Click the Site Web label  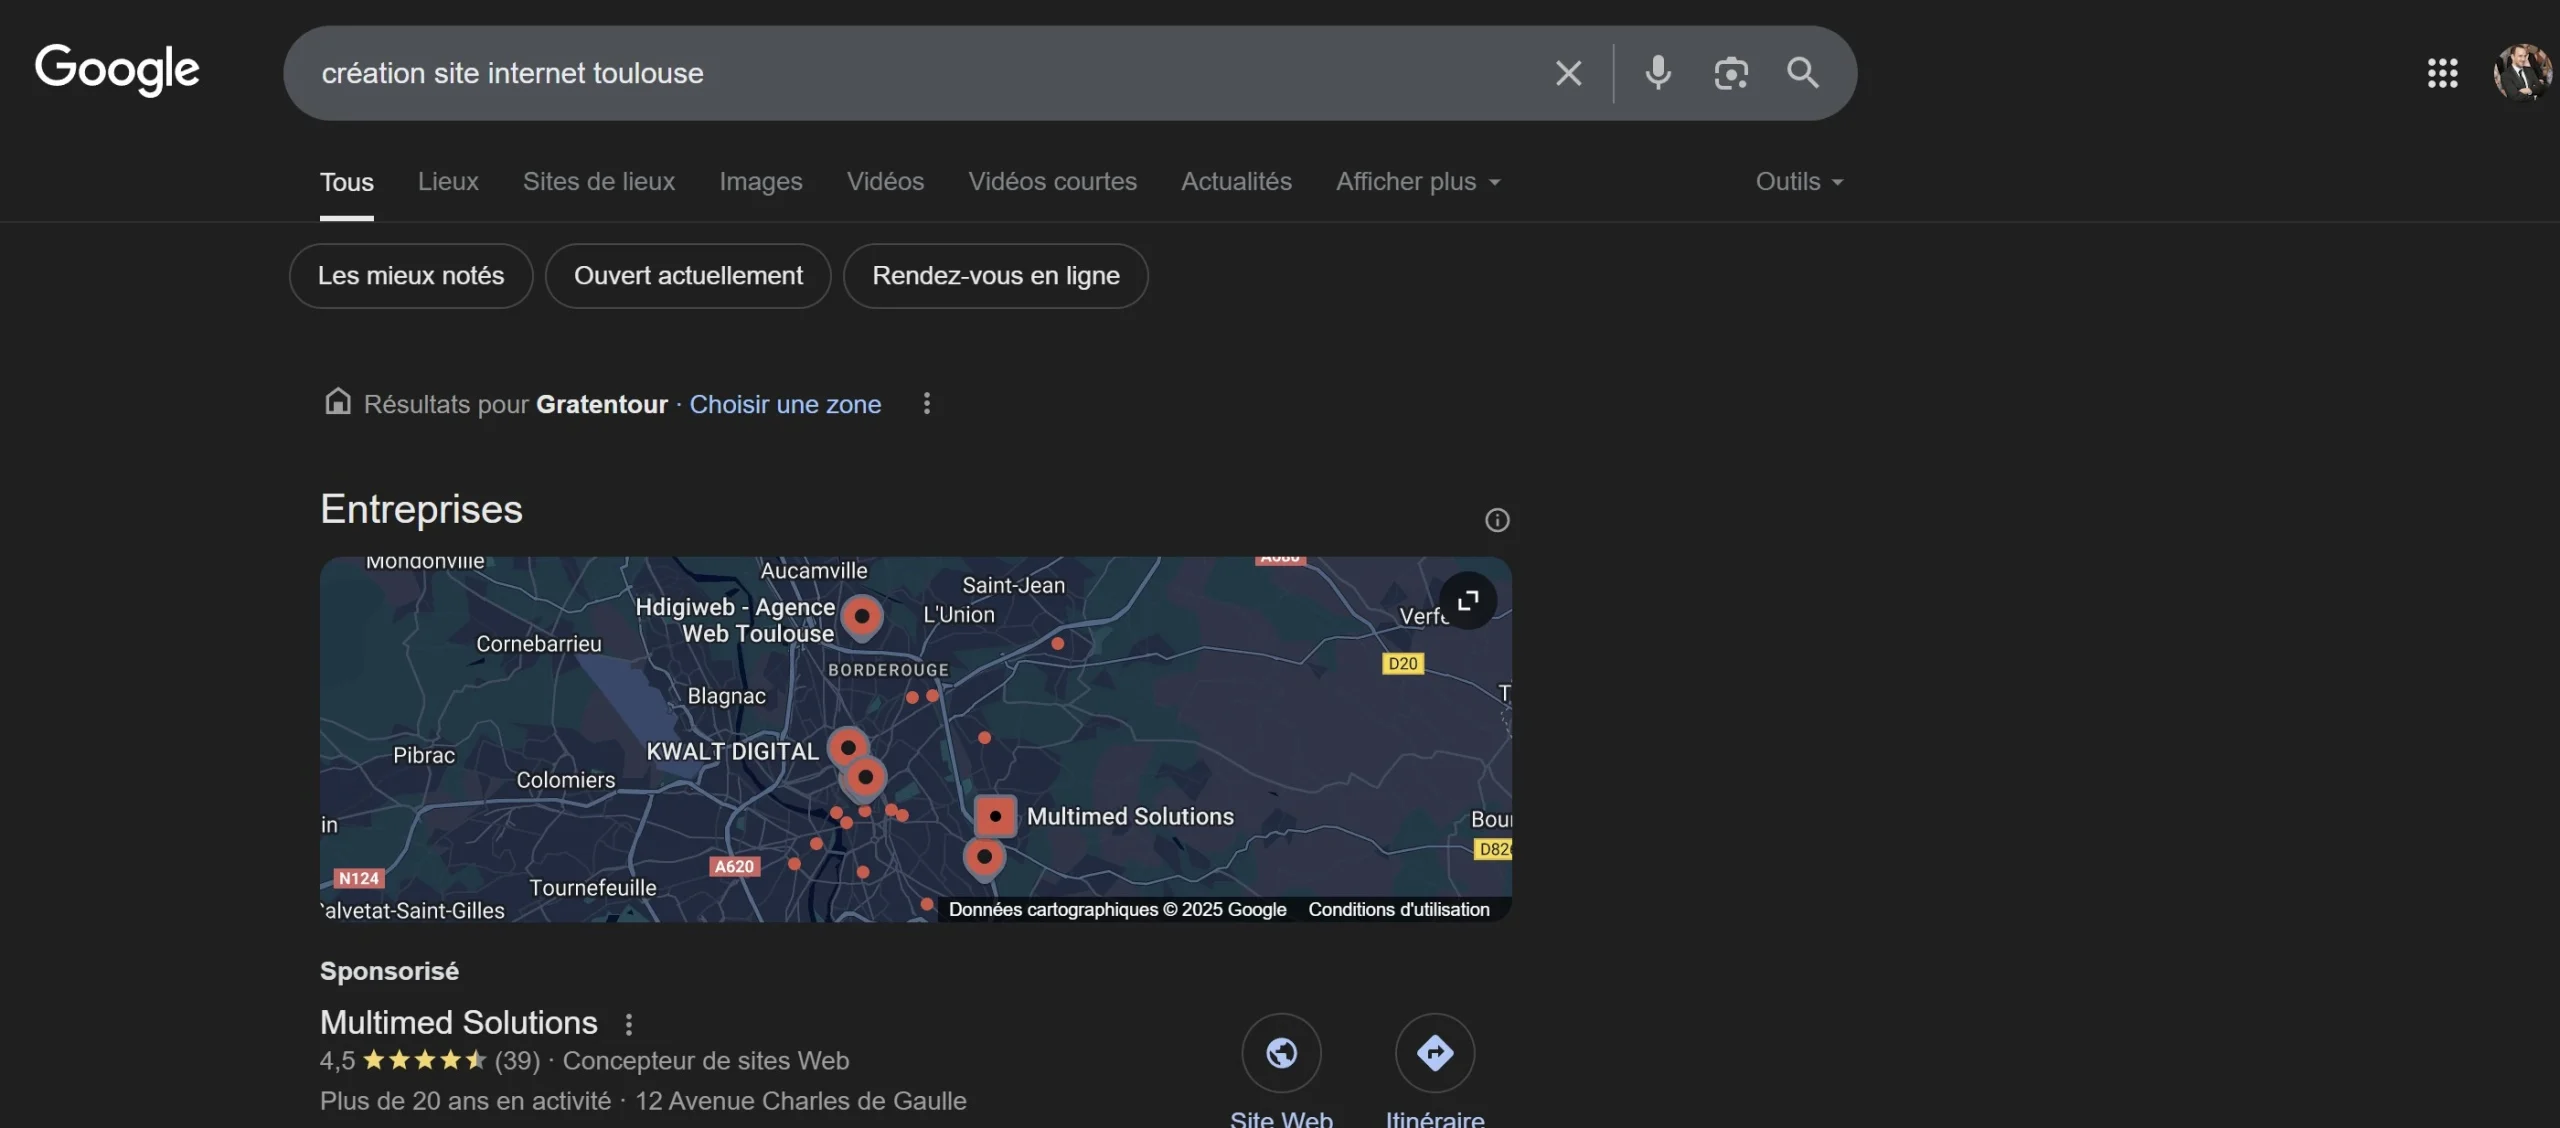[x=1281, y=1118]
